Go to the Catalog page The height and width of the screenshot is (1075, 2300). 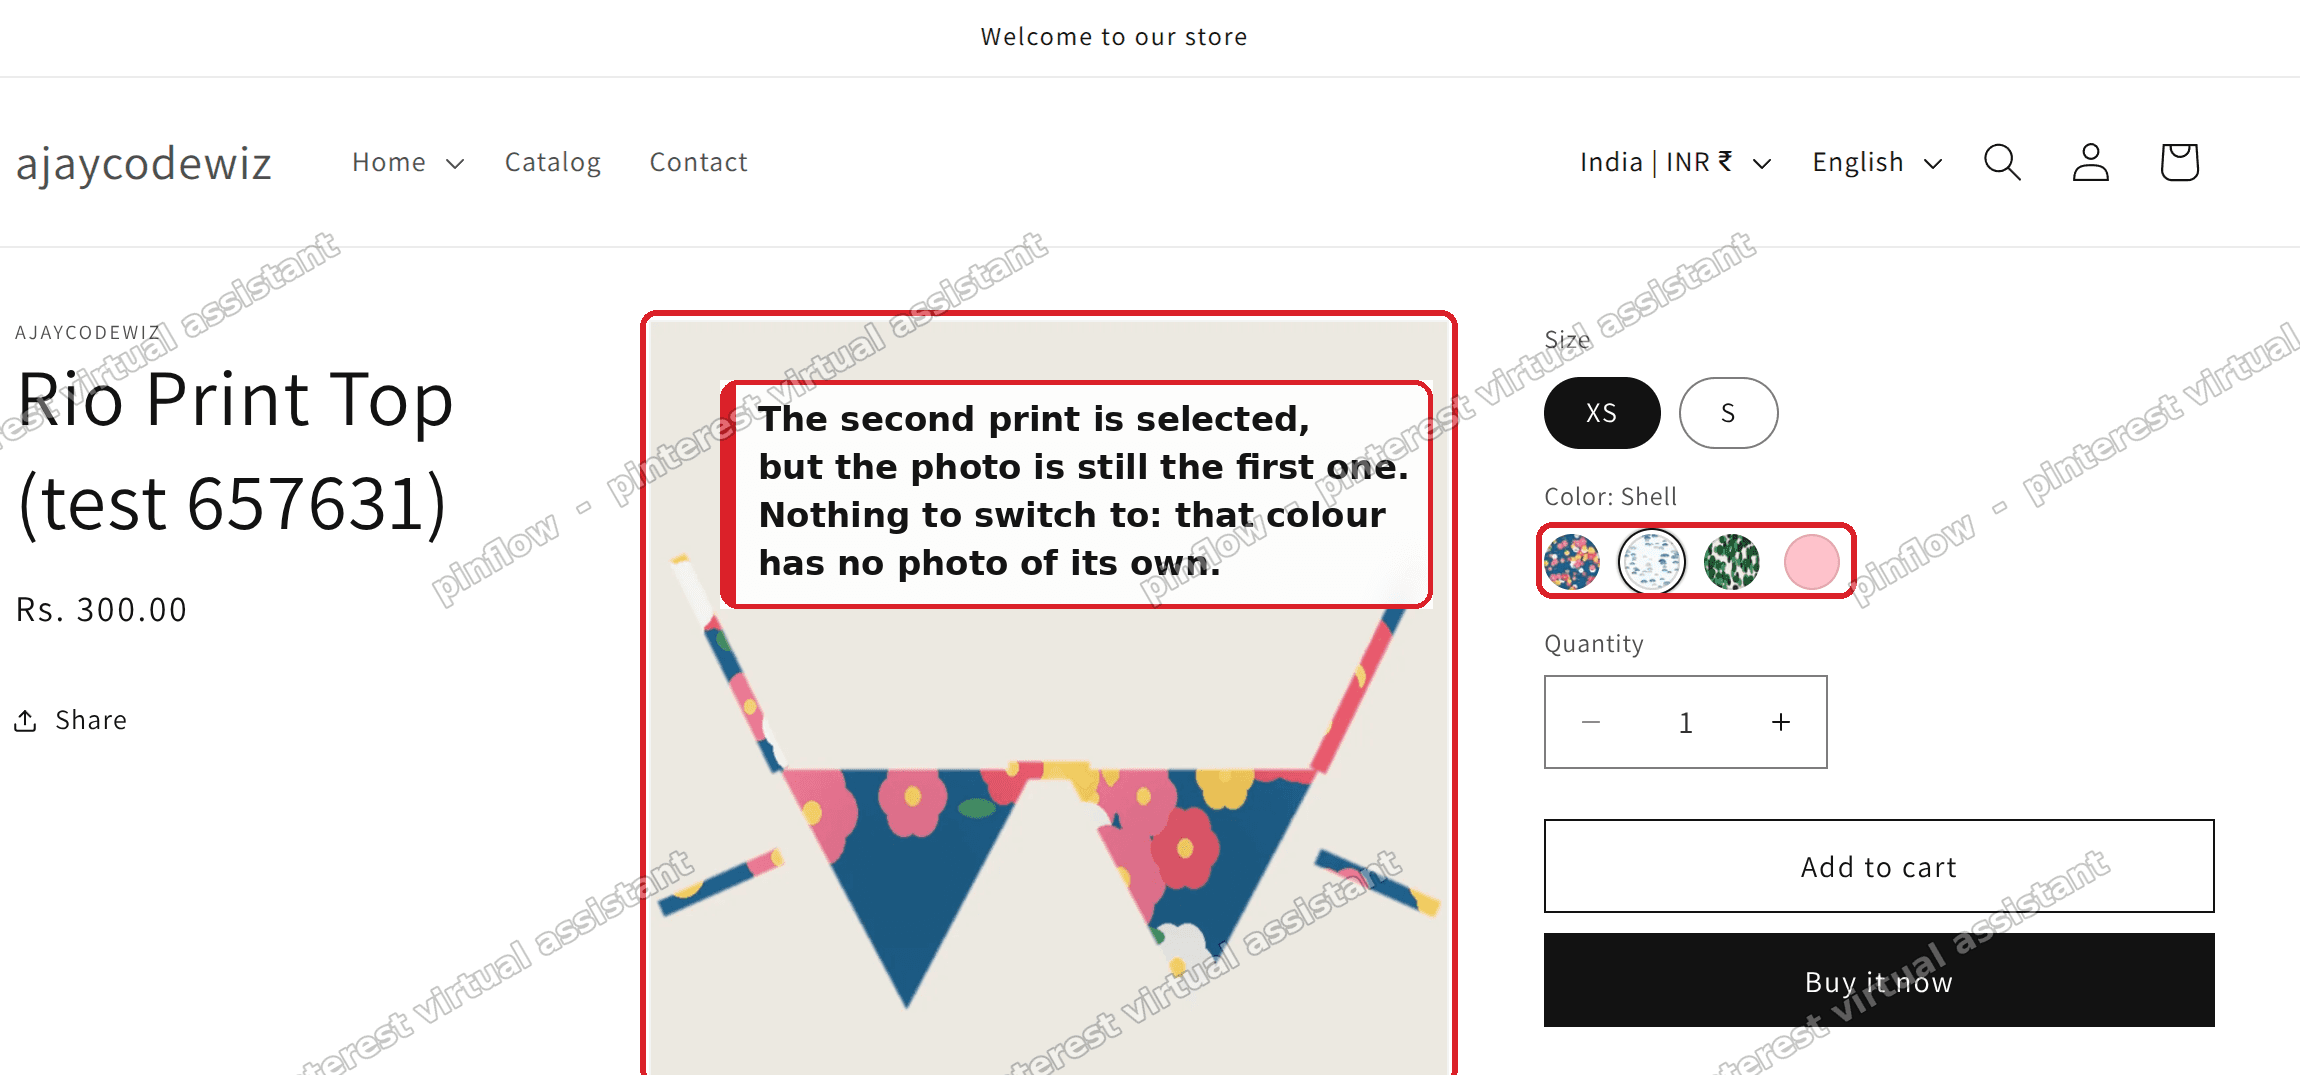click(x=553, y=162)
